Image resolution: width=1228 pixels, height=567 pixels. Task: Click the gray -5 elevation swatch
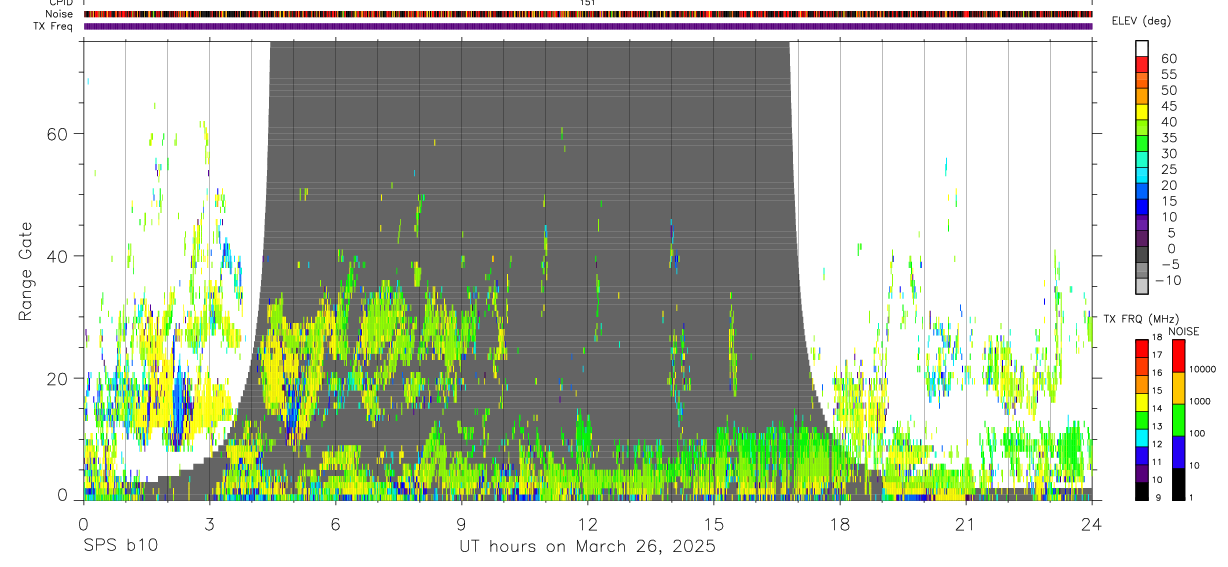[1142, 272]
